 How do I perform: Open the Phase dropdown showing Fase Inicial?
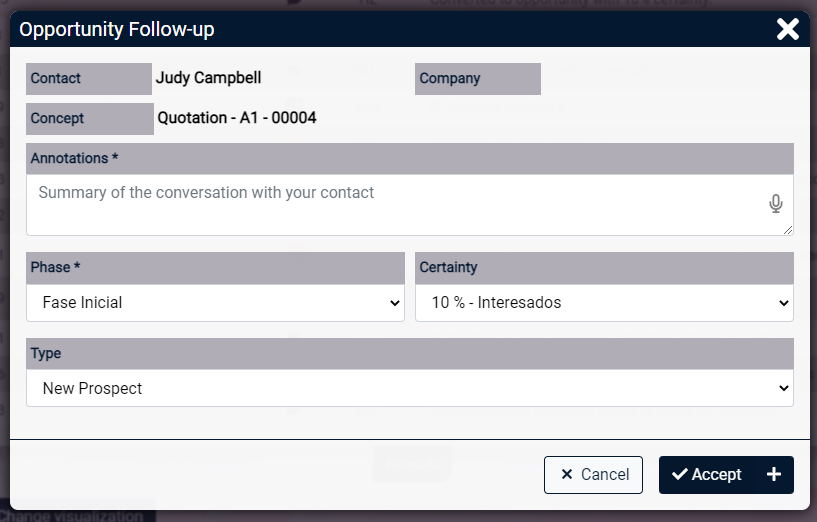[x=215, y=303]
